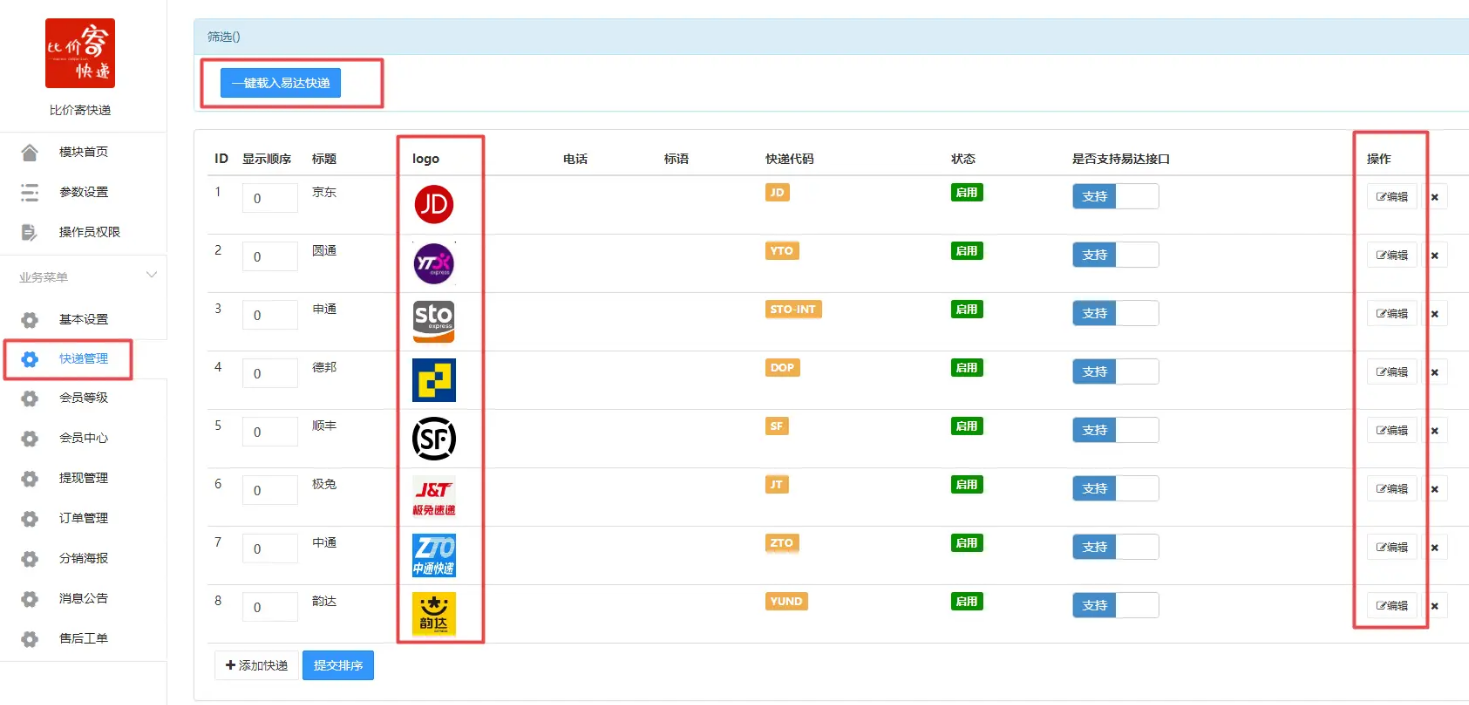Click the Deppon logo in 德邦 row
The height and width of the screenshot is (705, 1469).
434,380
